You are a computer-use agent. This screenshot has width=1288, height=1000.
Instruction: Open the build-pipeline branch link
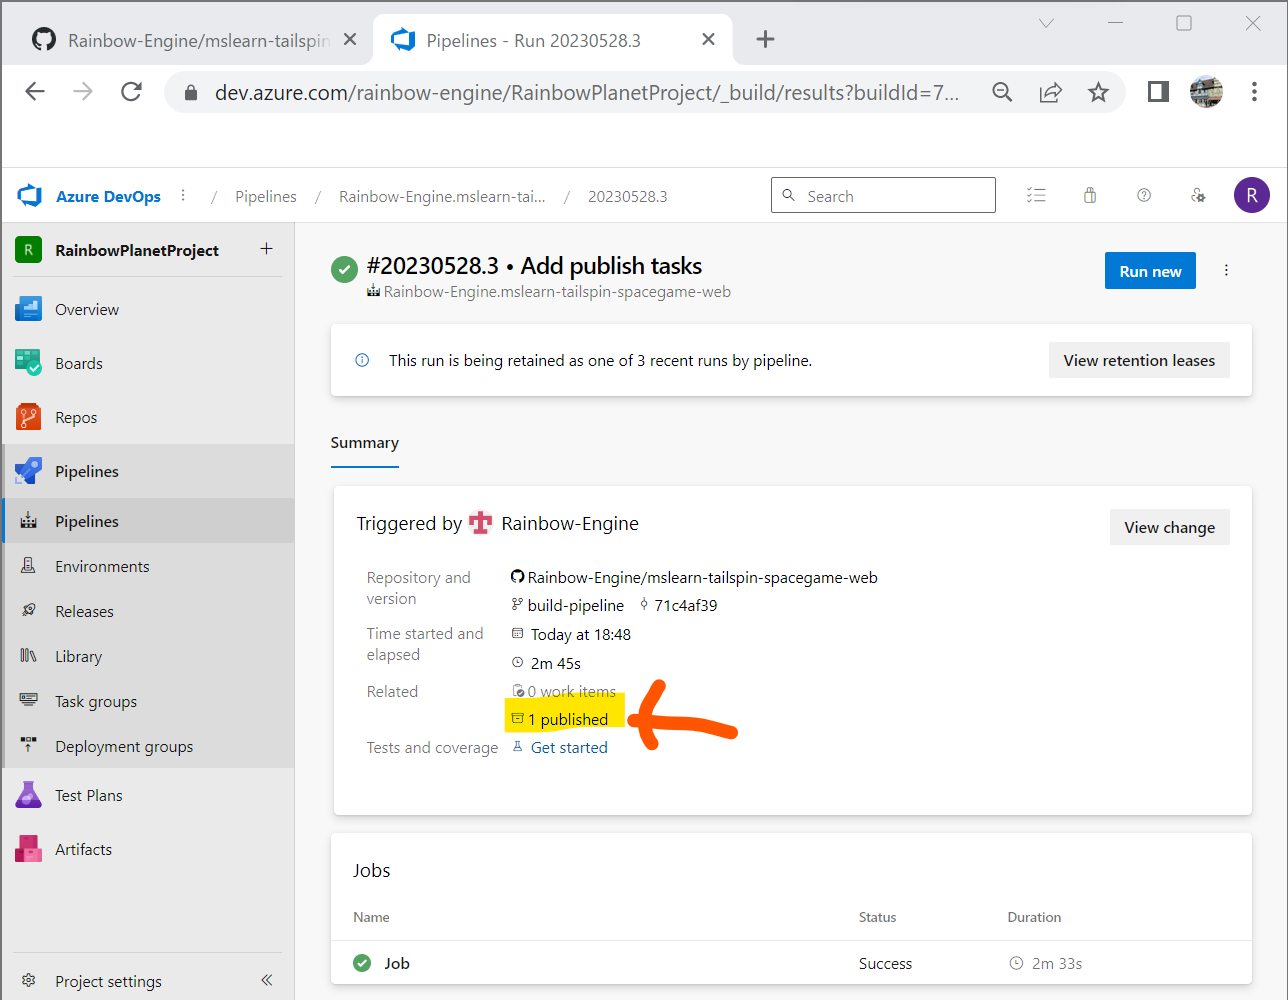(x=576, y=605)
